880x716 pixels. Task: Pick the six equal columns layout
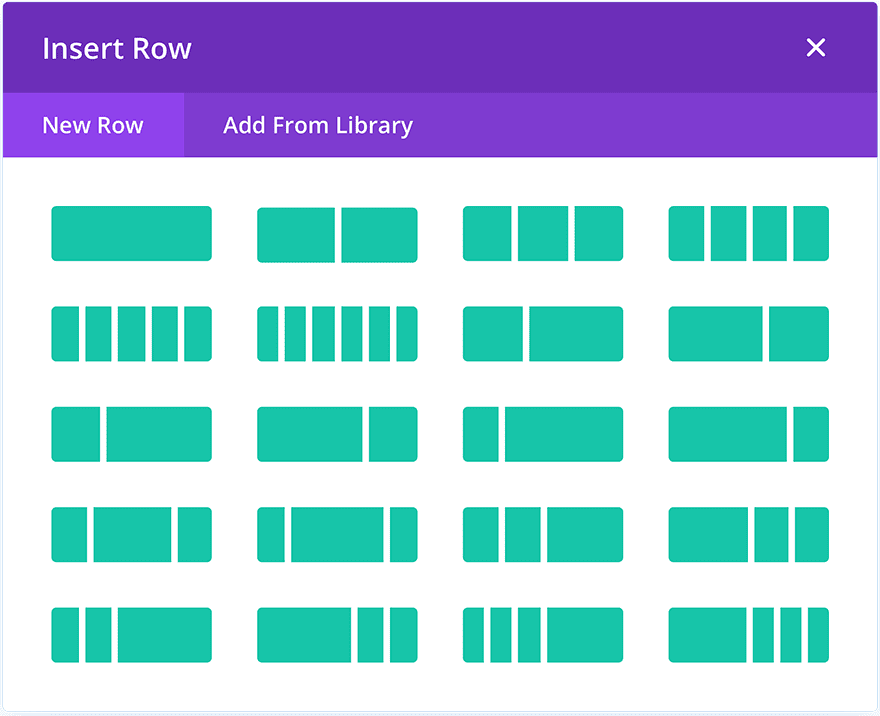tap(337, 334)
